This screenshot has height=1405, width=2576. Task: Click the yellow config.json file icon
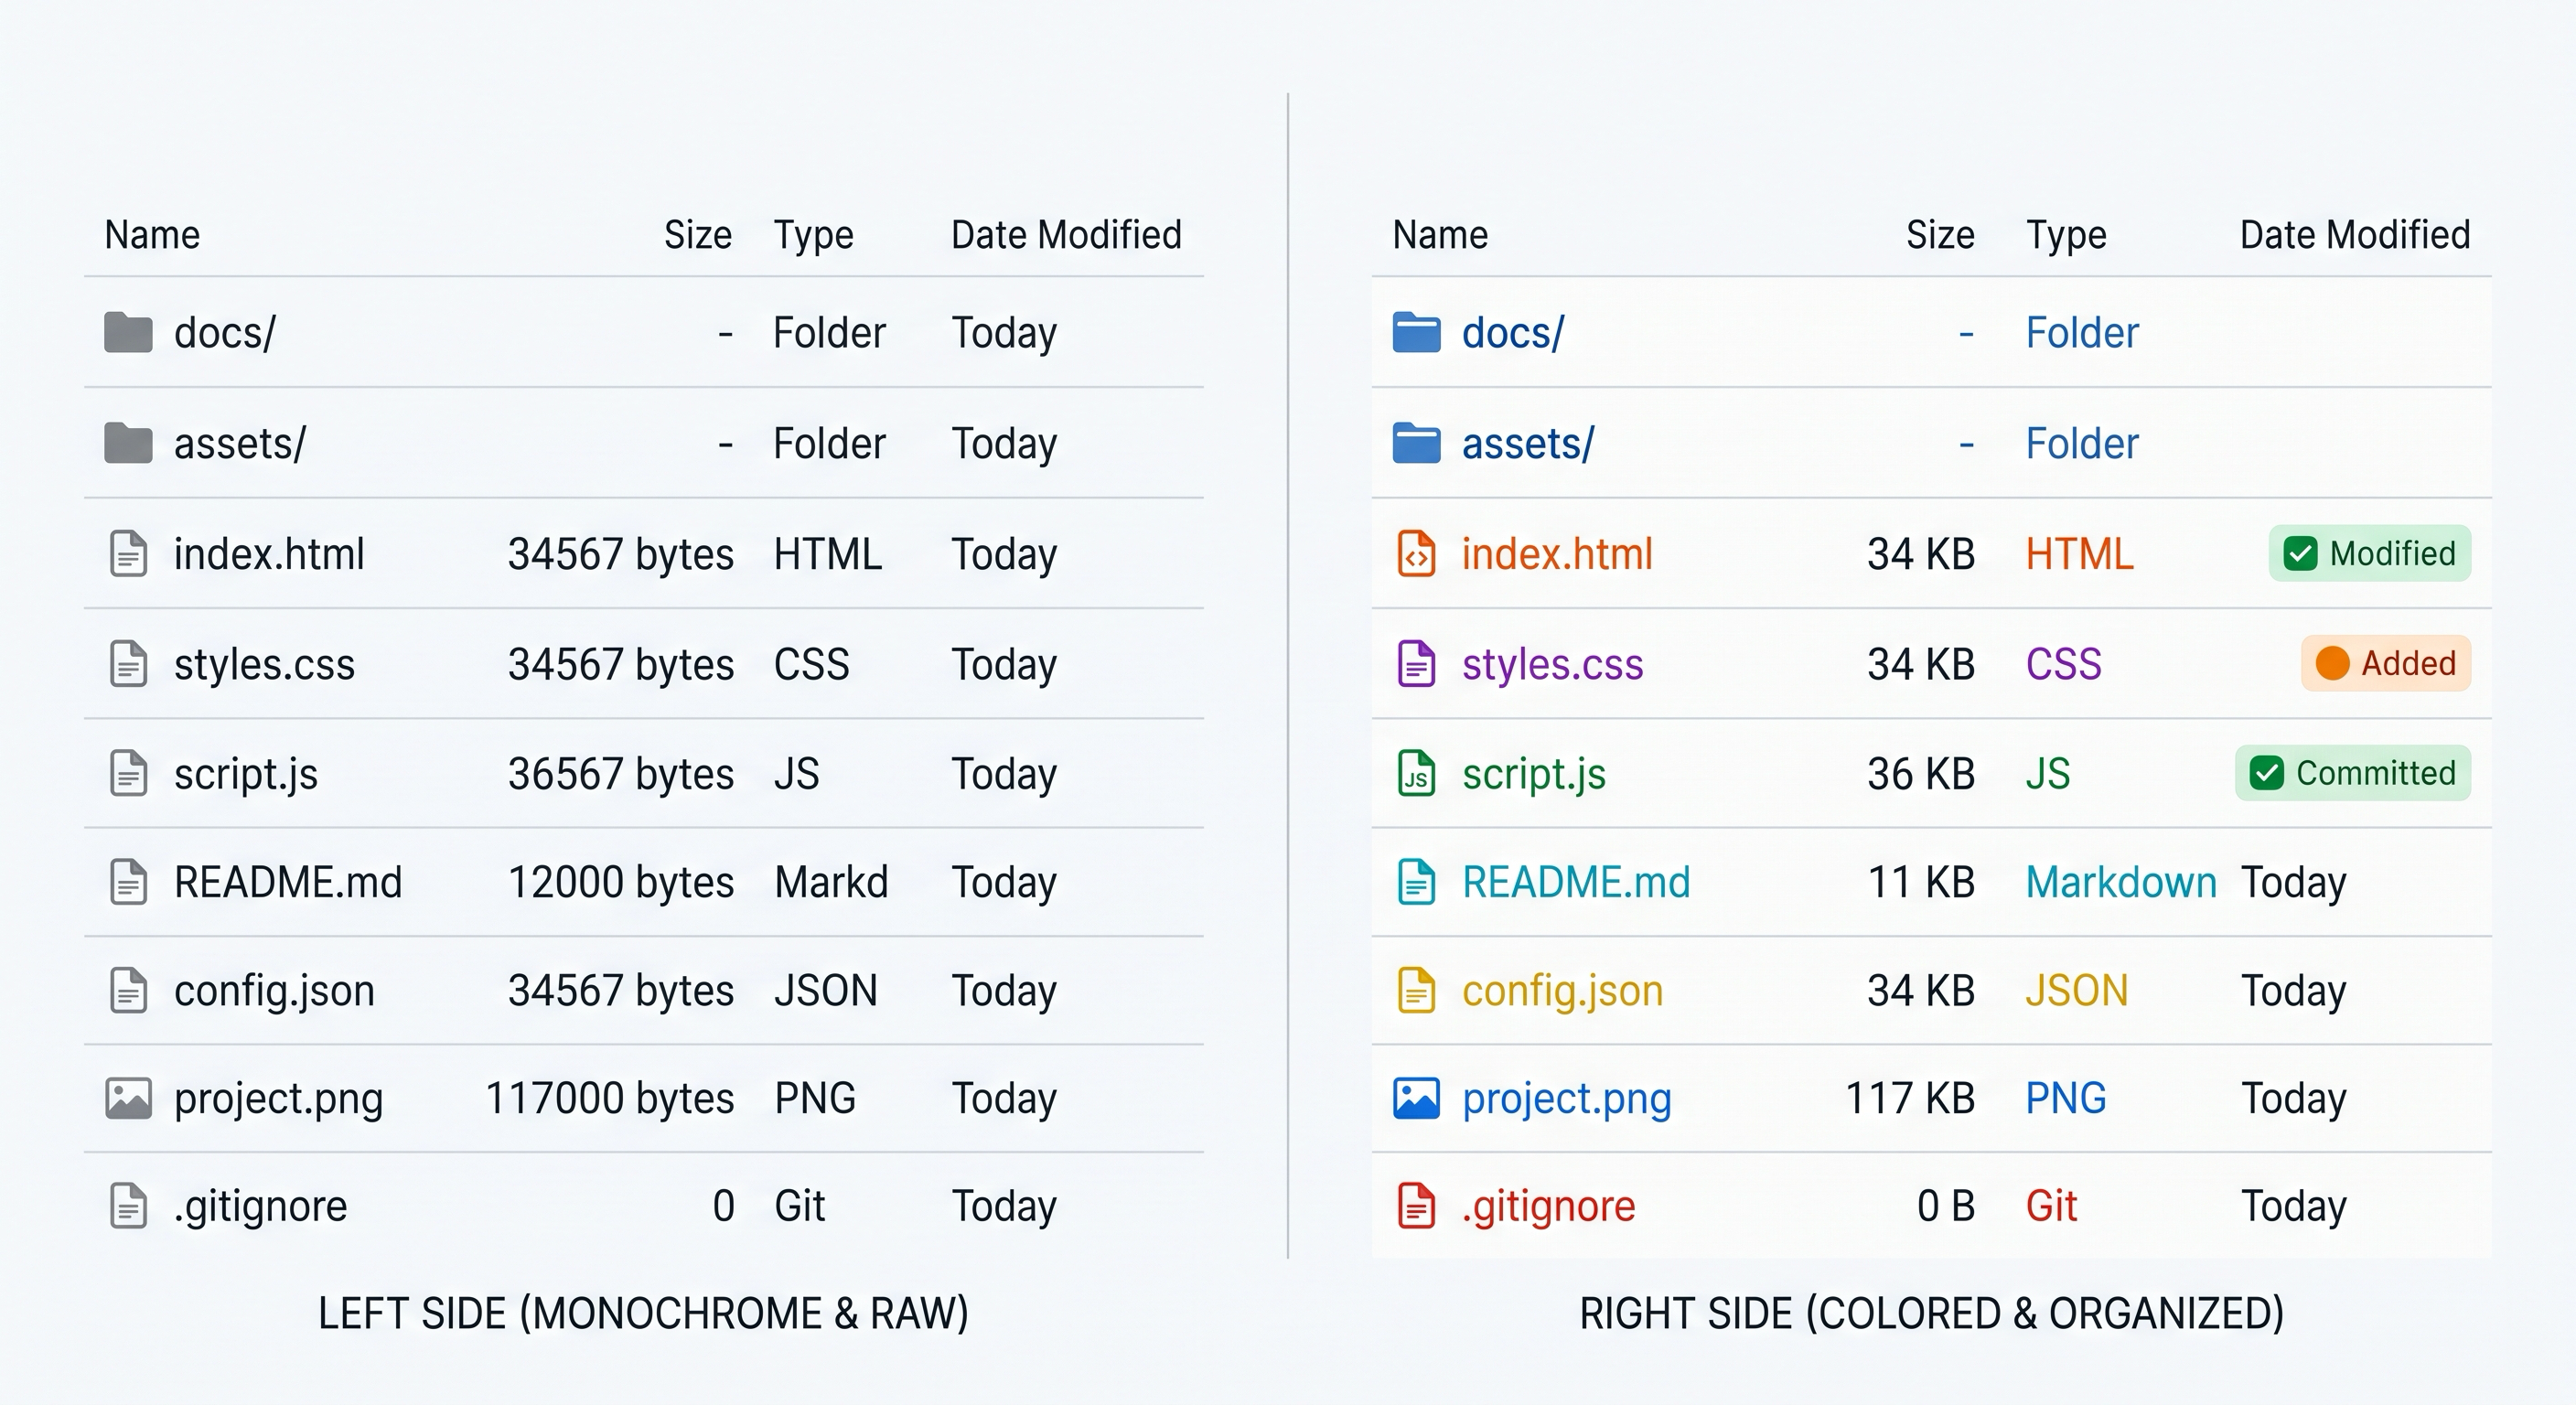point(1416,990)
